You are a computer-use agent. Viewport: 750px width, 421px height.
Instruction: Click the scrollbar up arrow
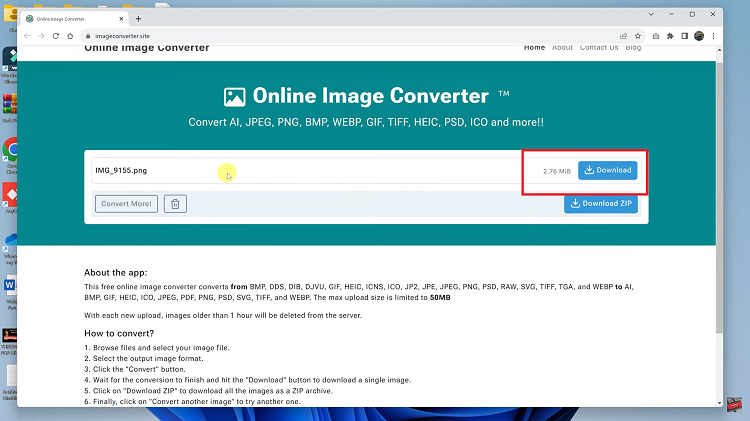point(719,50)
